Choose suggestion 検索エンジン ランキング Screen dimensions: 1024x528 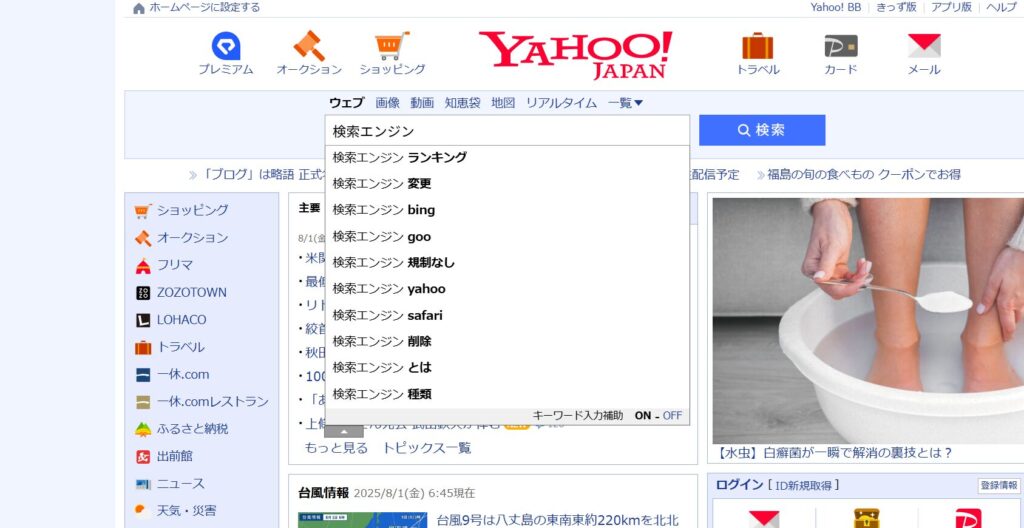[x=507, y=157]
